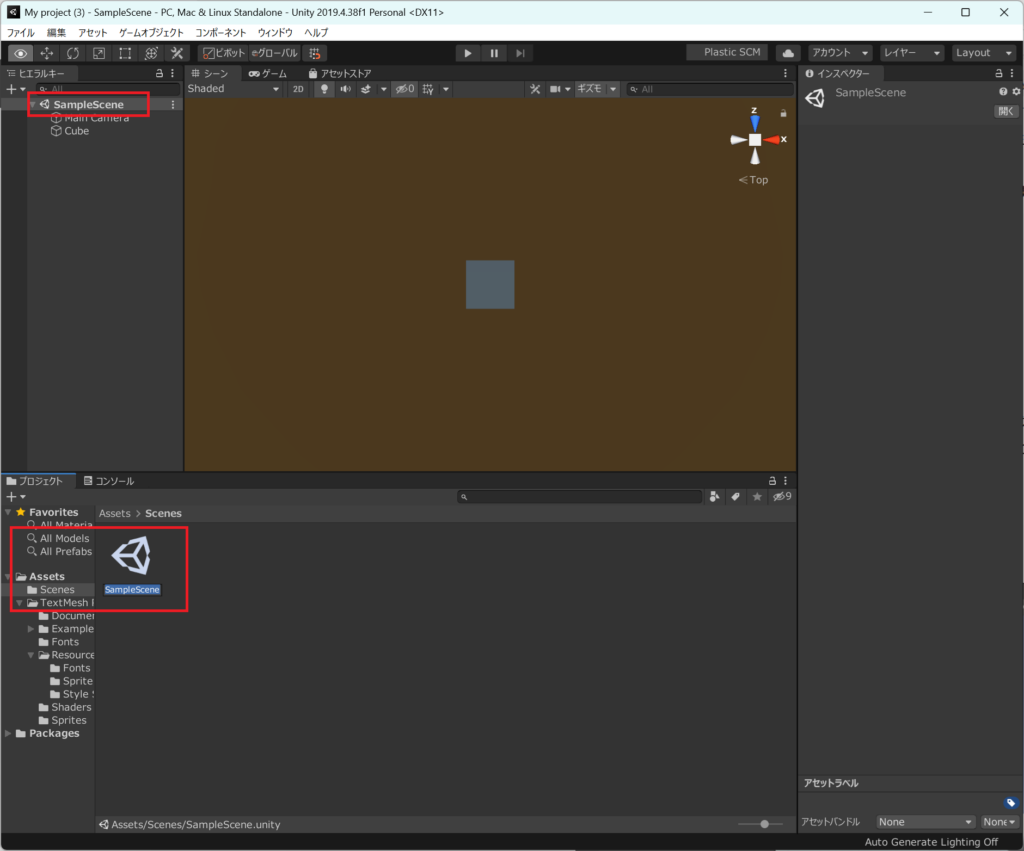This screenshot has height=851, width=1024.
Task: Toggle grid snapping icon in toolbar
Action: click(x=315, y=54)
